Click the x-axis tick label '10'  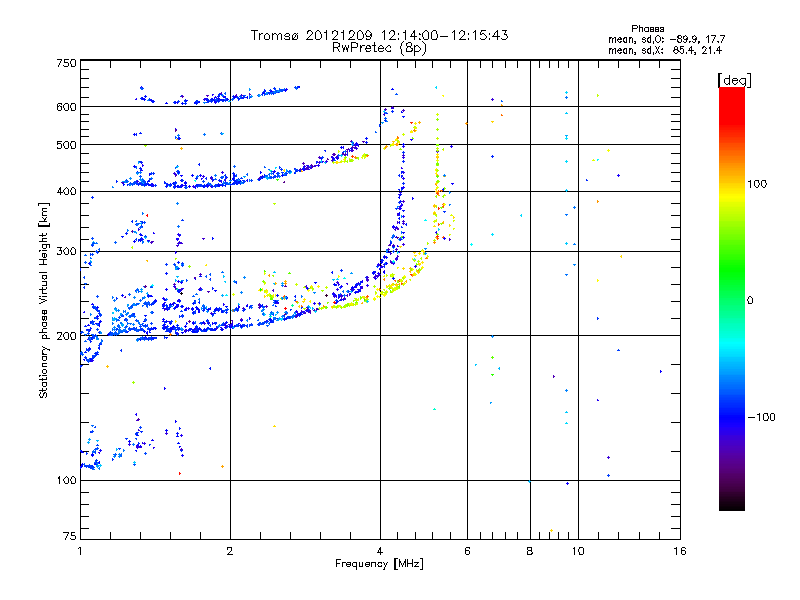click(x=578, y=551)
